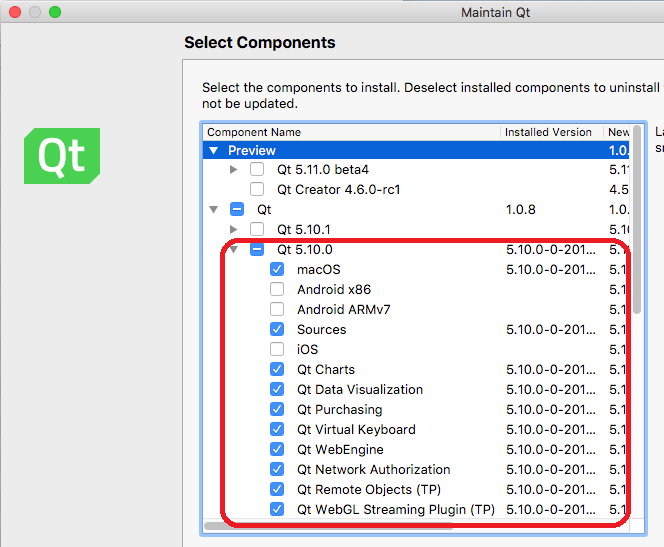Toggle the partially checked Qt root checkbox

coord(237,209)
